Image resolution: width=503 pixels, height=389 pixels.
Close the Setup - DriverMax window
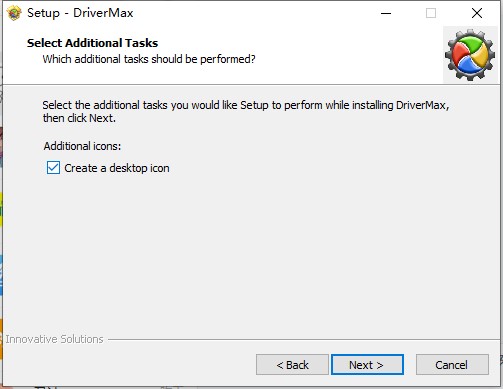[x=477, y=13]
